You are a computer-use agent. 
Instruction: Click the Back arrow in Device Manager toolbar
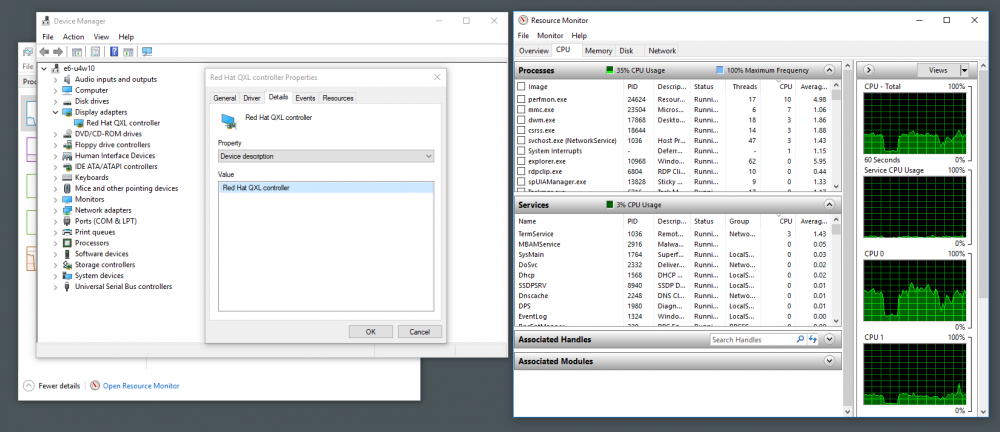[44, 52]
